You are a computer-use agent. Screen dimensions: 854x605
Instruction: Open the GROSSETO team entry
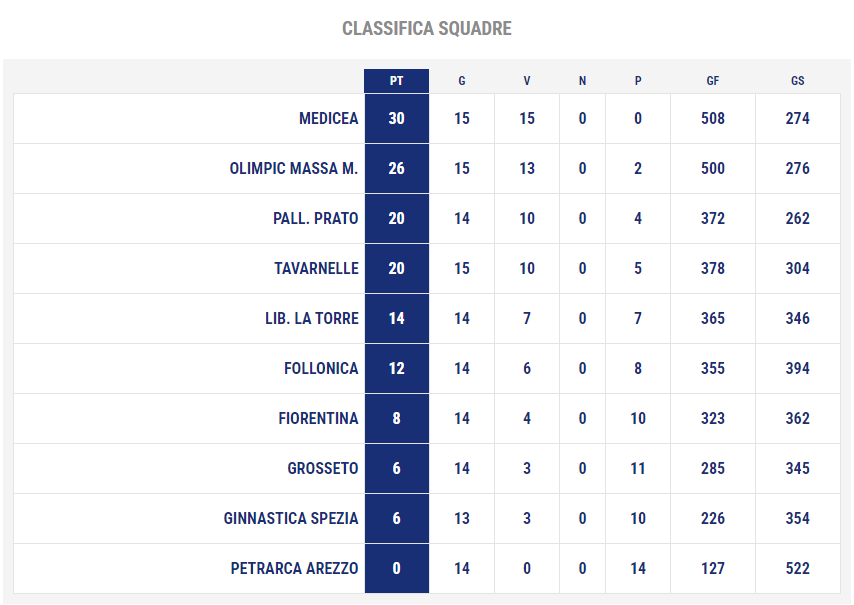click(323, 468)
